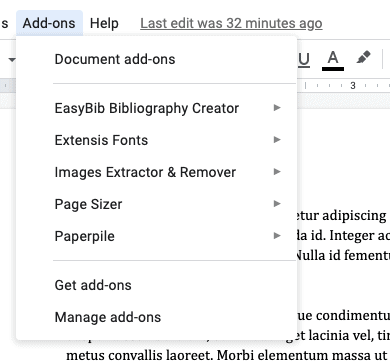Open Paperpile submenu
Screen dimensions: 390x364
tap(157, 236)
